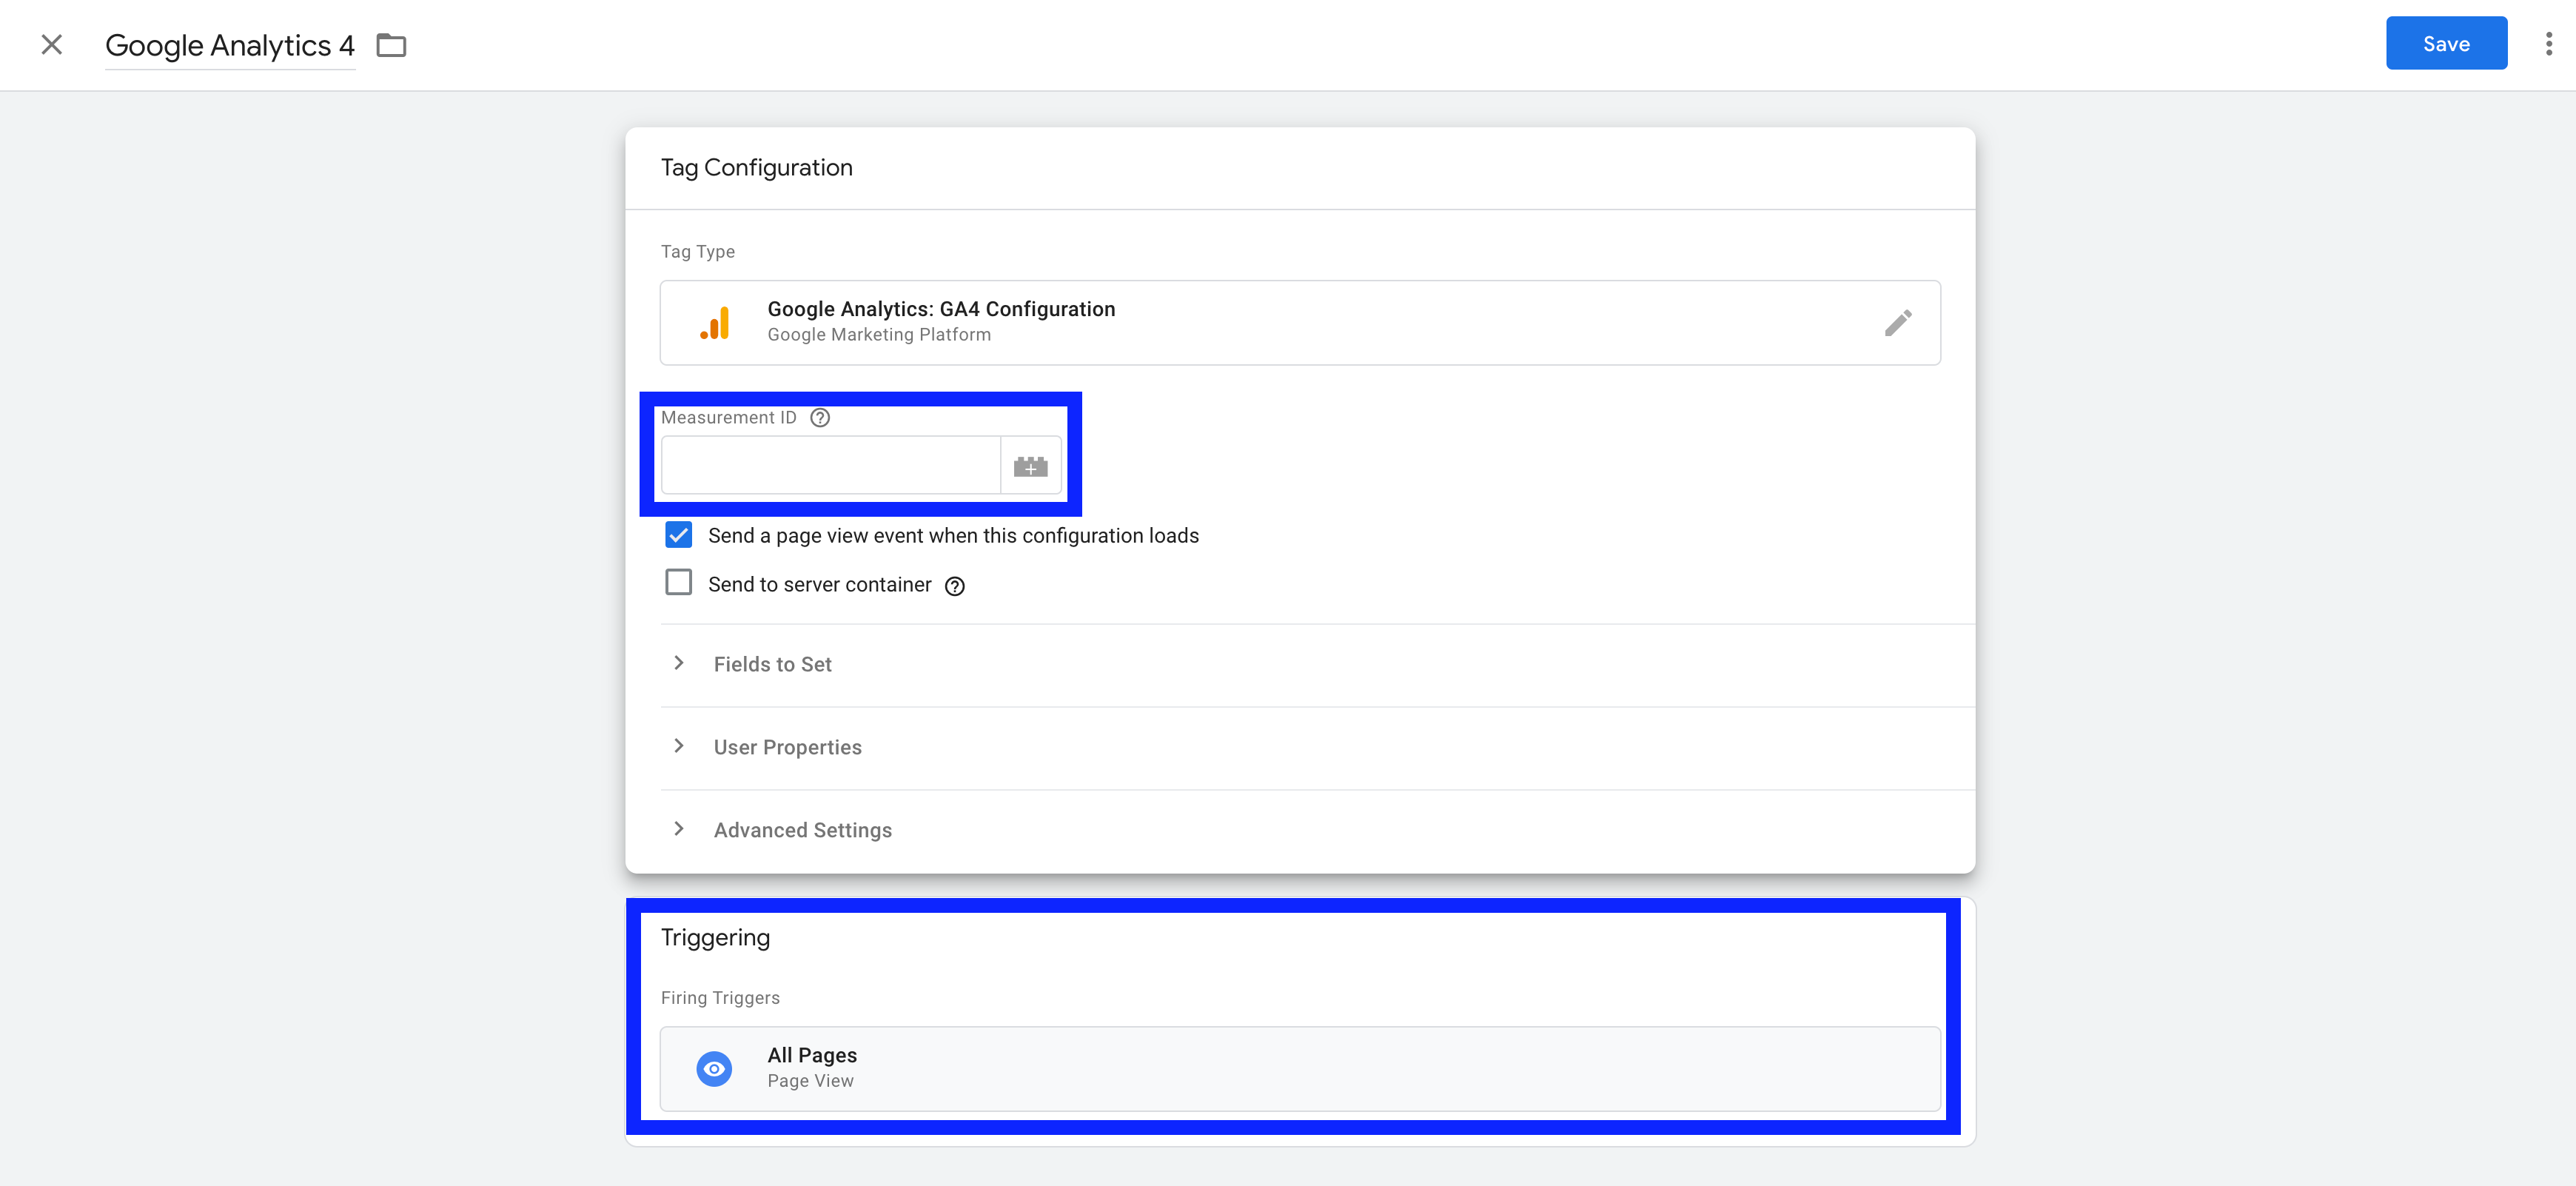The height and width of the screenshot is (1186, 2576).
Task: Expand the Fields to Set section
Action: point(1318,665)
